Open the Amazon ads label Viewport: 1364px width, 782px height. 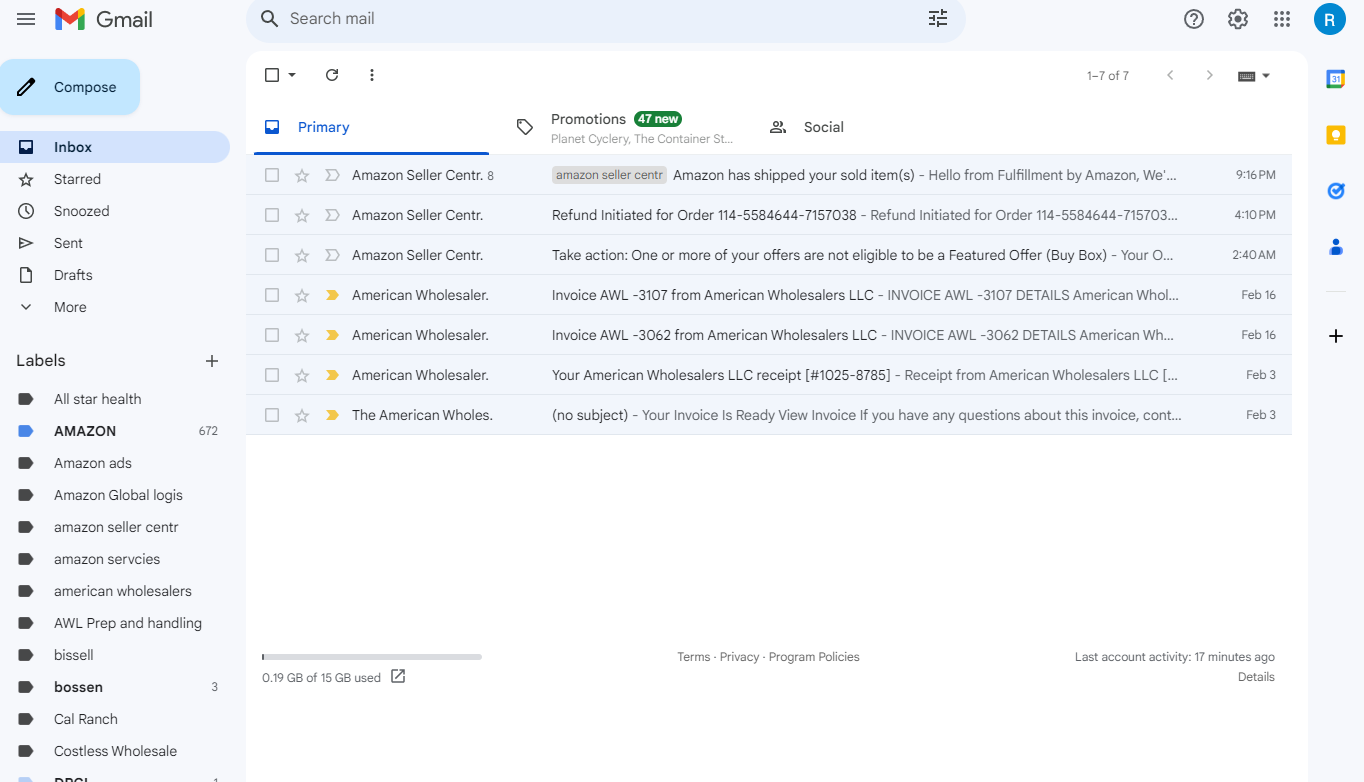tap(115, 463)
